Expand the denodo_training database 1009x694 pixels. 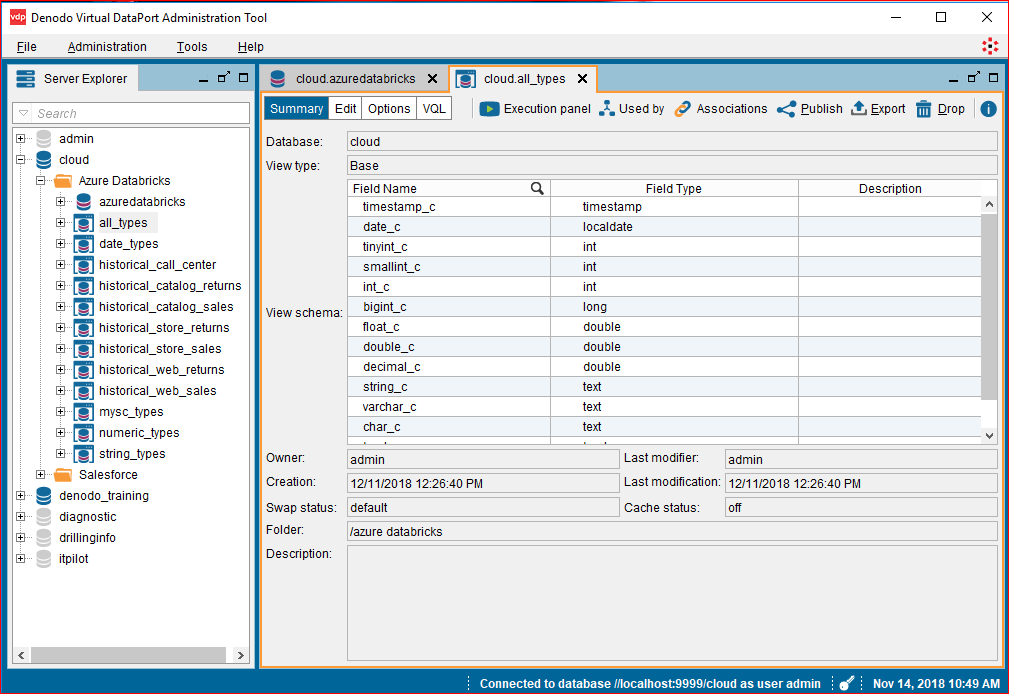click(20, 496)
